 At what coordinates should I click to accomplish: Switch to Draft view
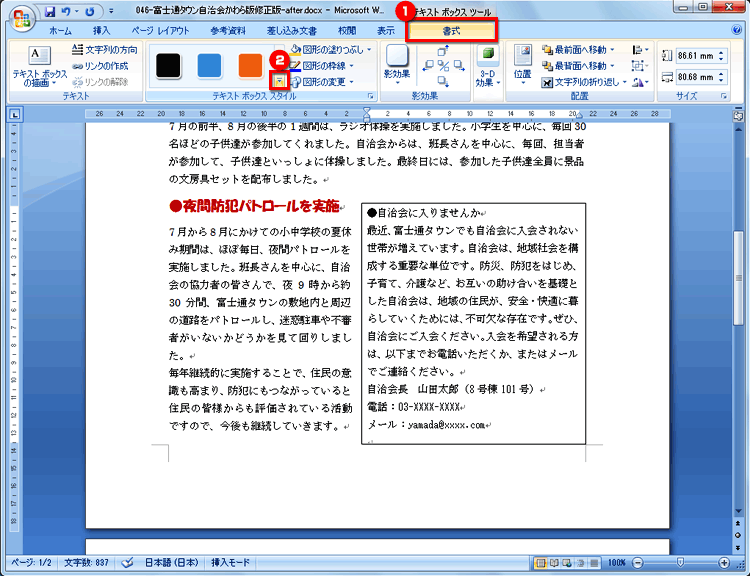coord(594,563)
